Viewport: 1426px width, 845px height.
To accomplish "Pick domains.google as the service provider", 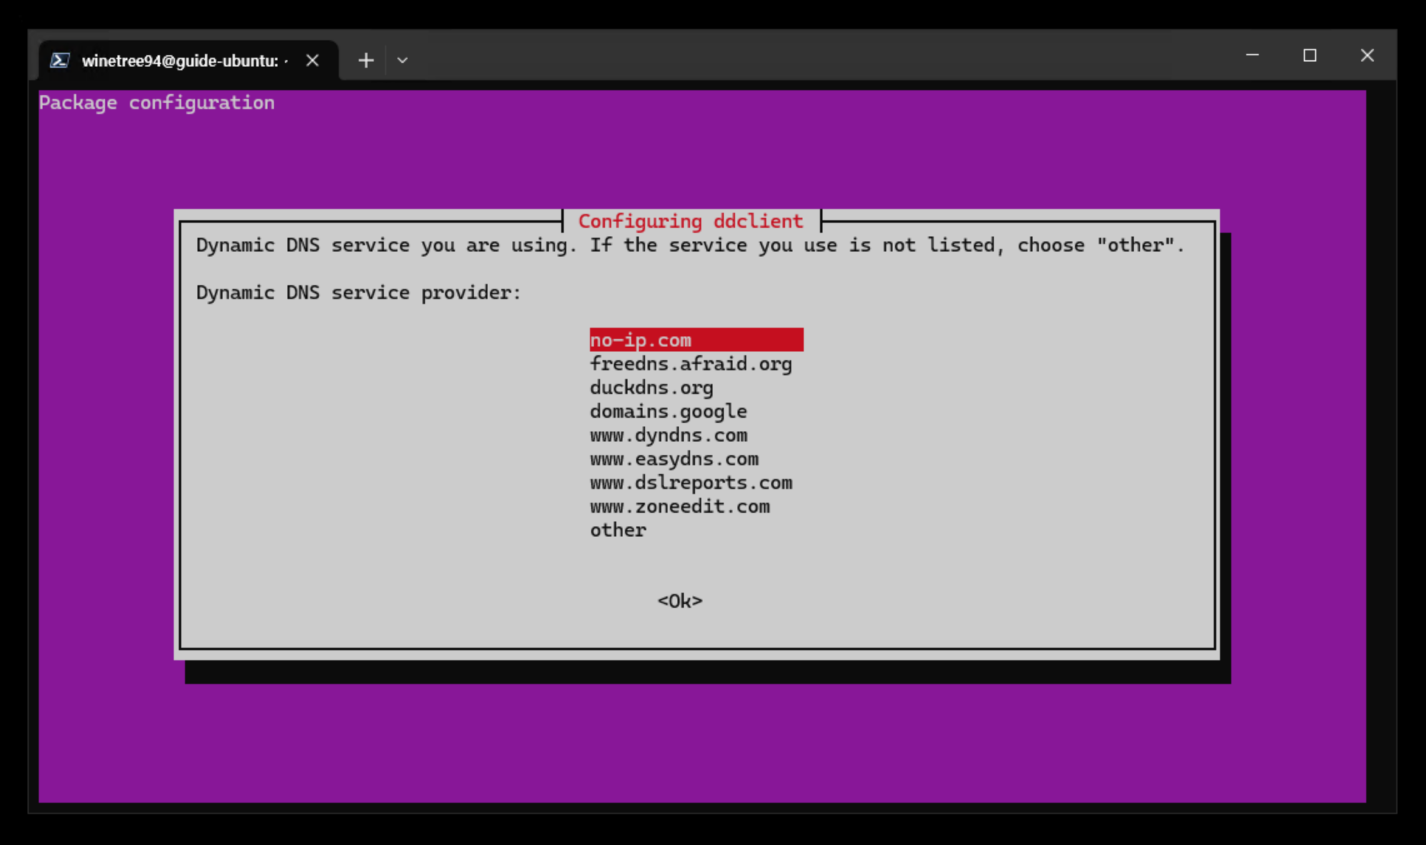I will 668,412.
